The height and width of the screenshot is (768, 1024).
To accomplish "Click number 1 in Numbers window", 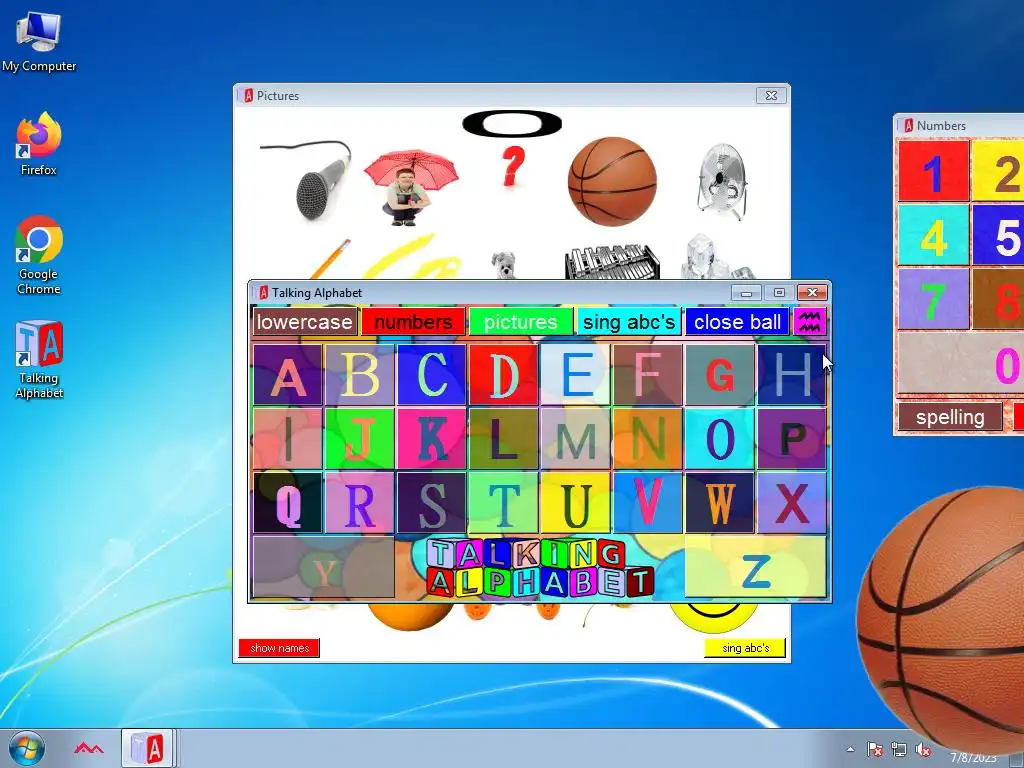I will (933, 171).
